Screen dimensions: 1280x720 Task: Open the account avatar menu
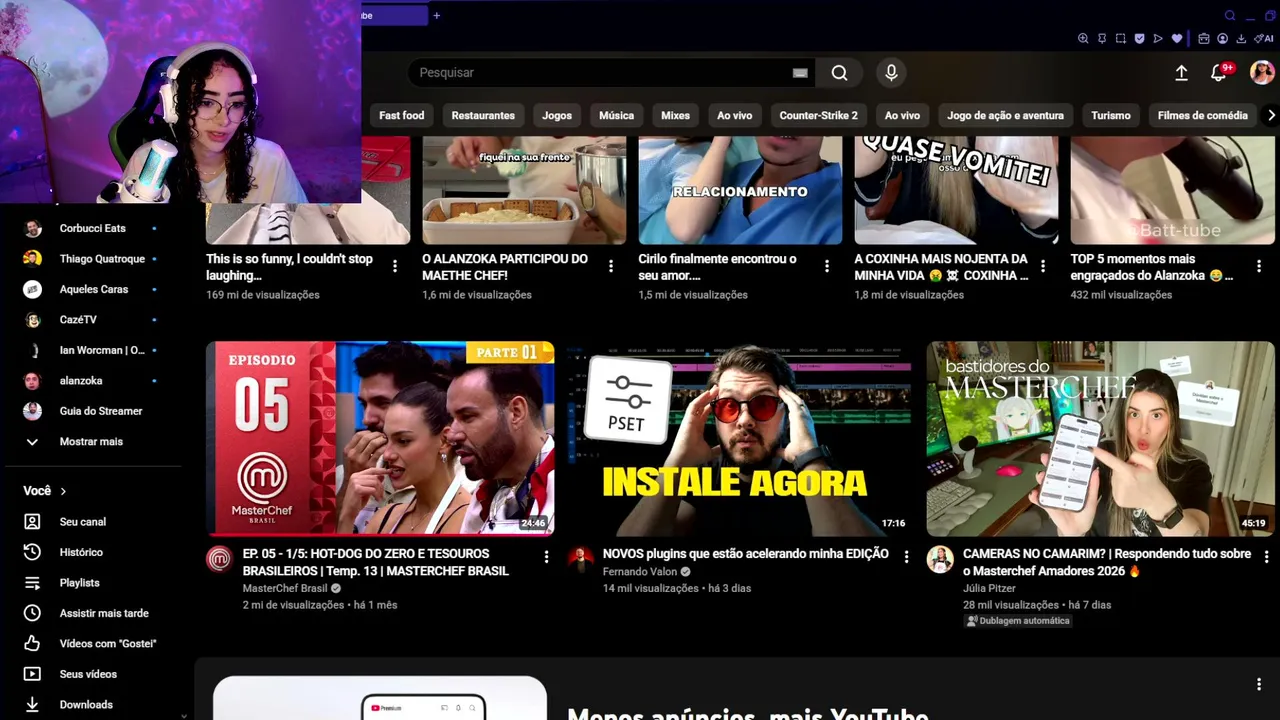point(1262,73)
